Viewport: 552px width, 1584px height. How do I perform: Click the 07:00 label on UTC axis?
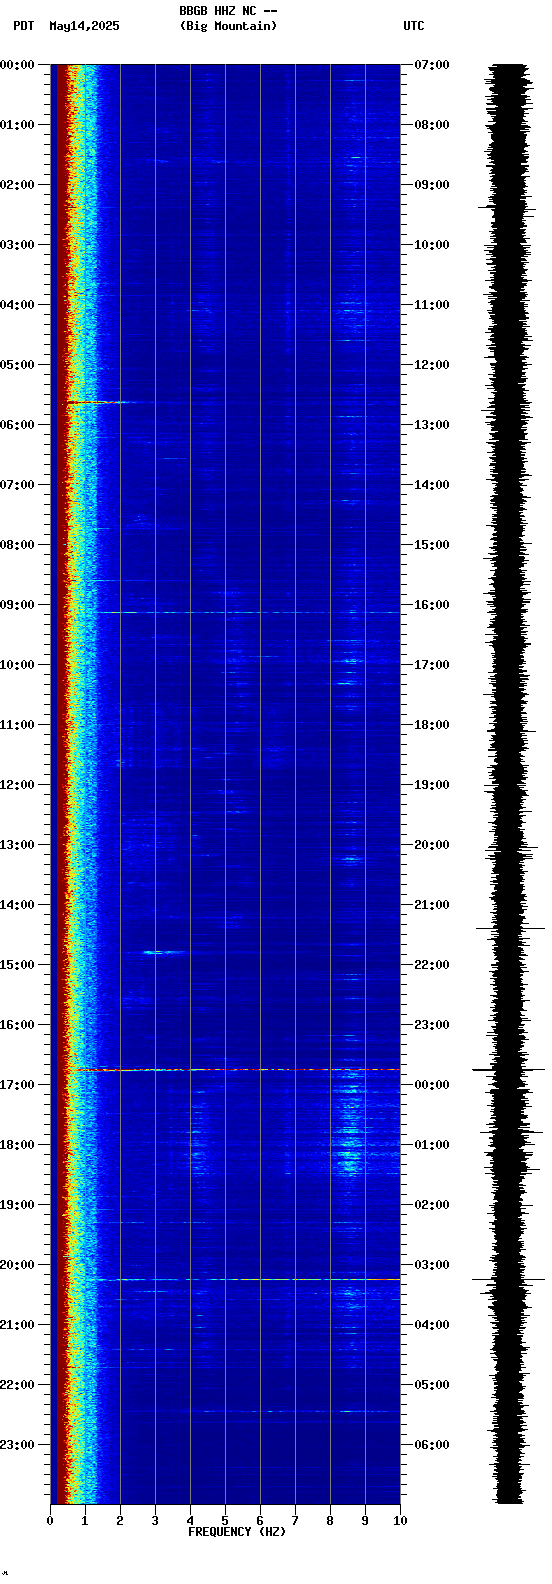[432, 65]
